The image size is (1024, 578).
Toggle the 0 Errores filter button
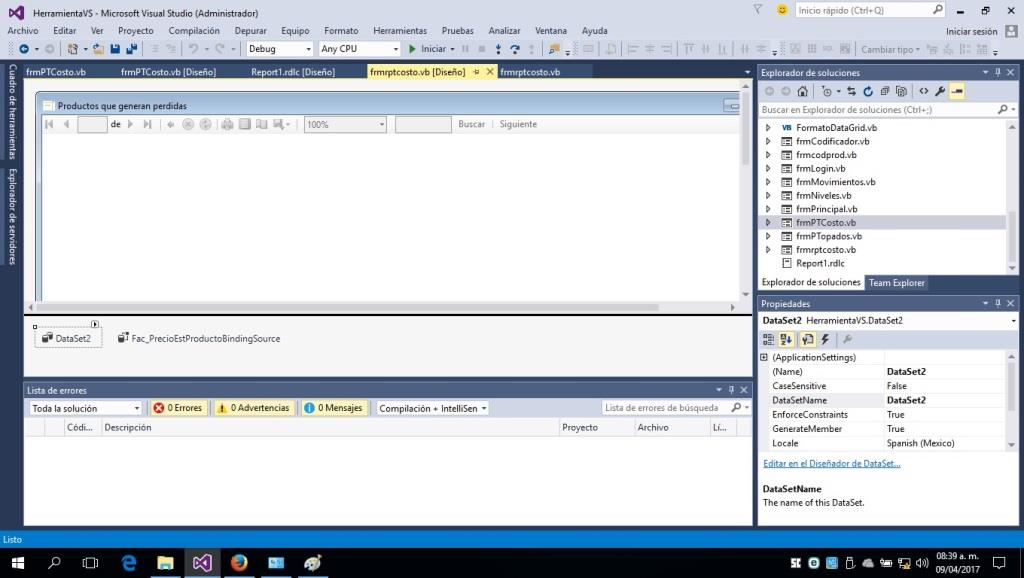tap(178, 408)
